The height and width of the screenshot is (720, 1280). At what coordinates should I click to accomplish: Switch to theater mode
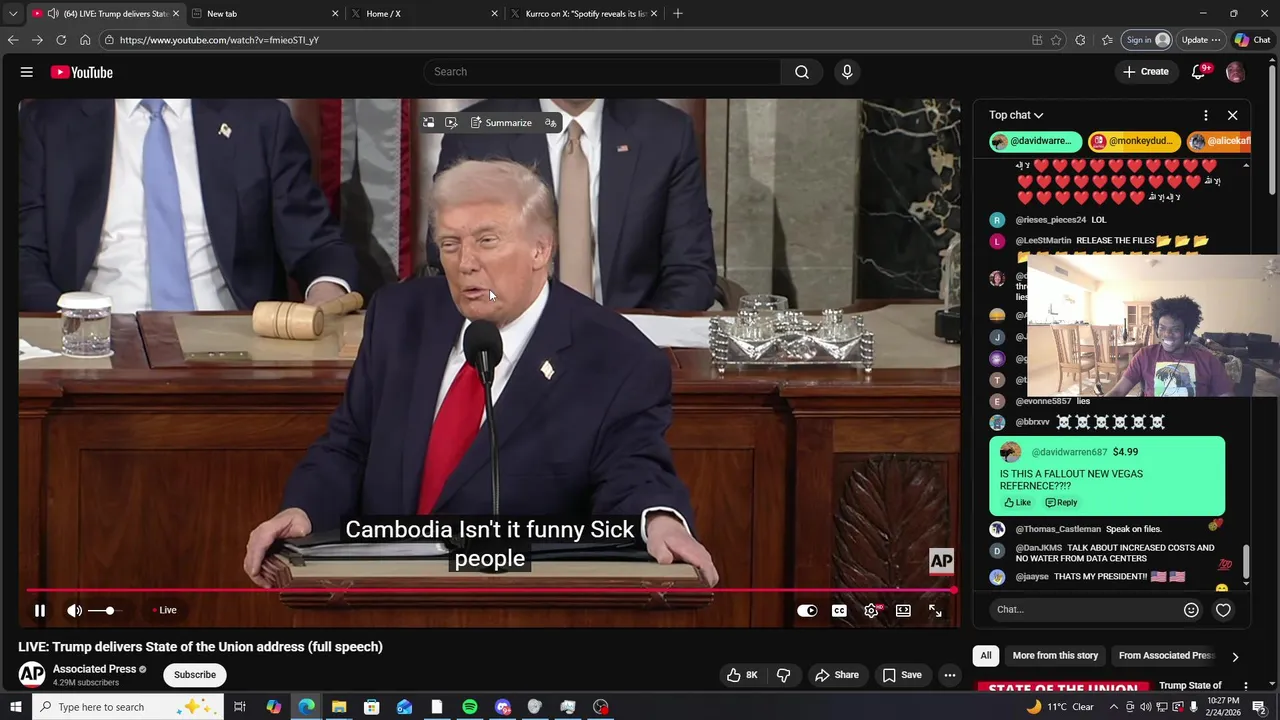pos(903,610)
